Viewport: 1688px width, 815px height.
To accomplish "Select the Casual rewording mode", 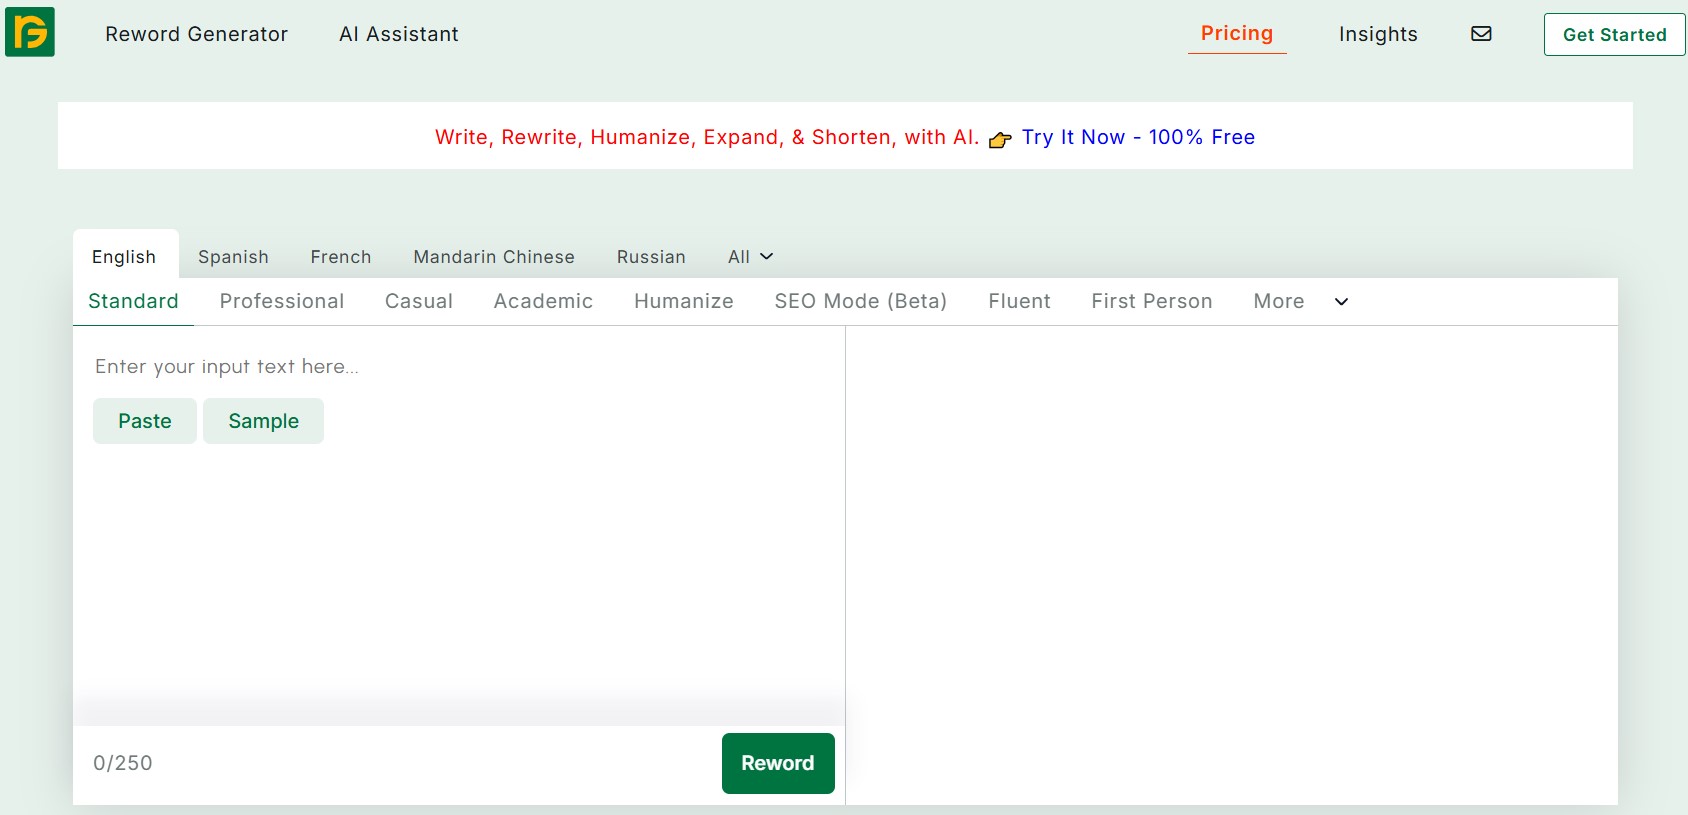I will point(419,301).
